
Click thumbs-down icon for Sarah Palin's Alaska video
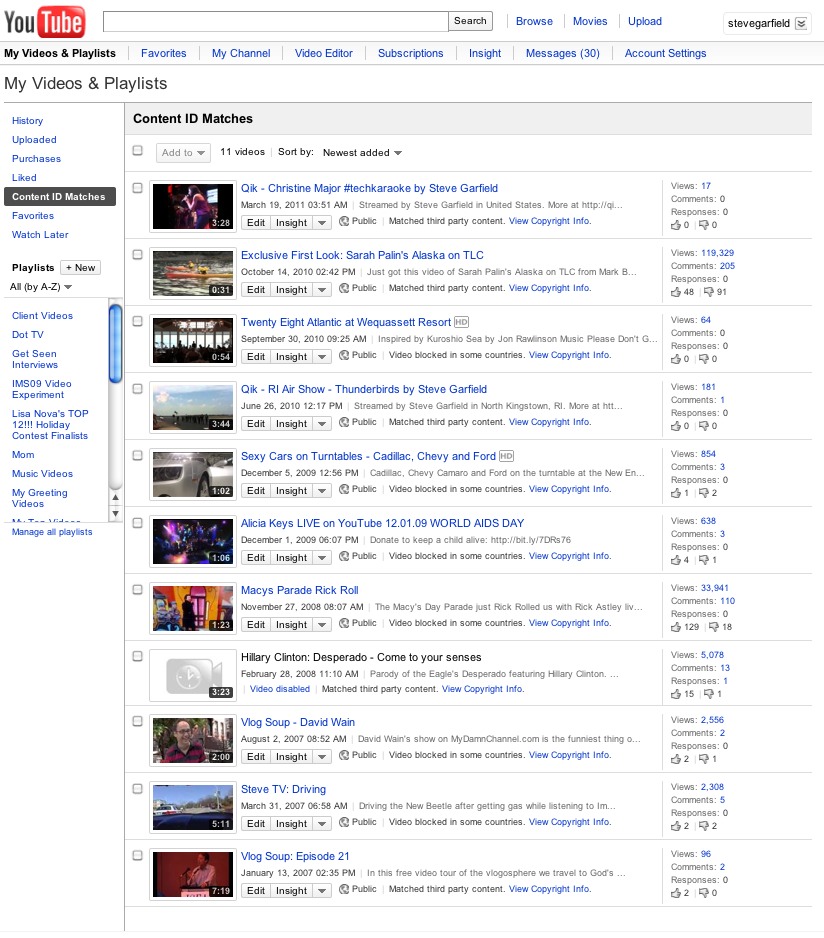pos(709,292)
